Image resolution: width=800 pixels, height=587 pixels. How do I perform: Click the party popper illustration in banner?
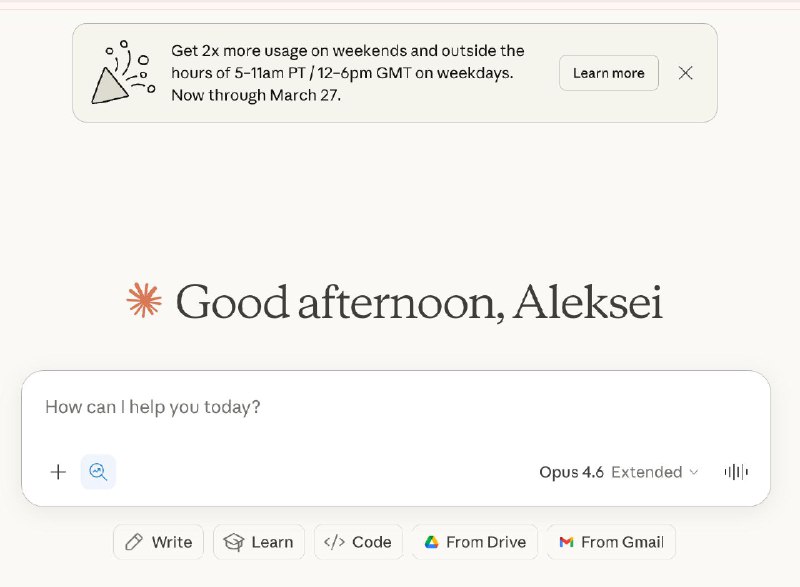pos(122,73)
